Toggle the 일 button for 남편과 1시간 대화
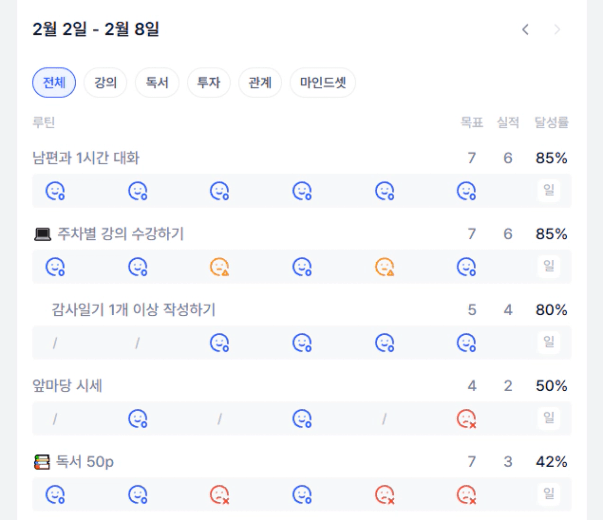The image size is (603, 520). click(549, 190)
